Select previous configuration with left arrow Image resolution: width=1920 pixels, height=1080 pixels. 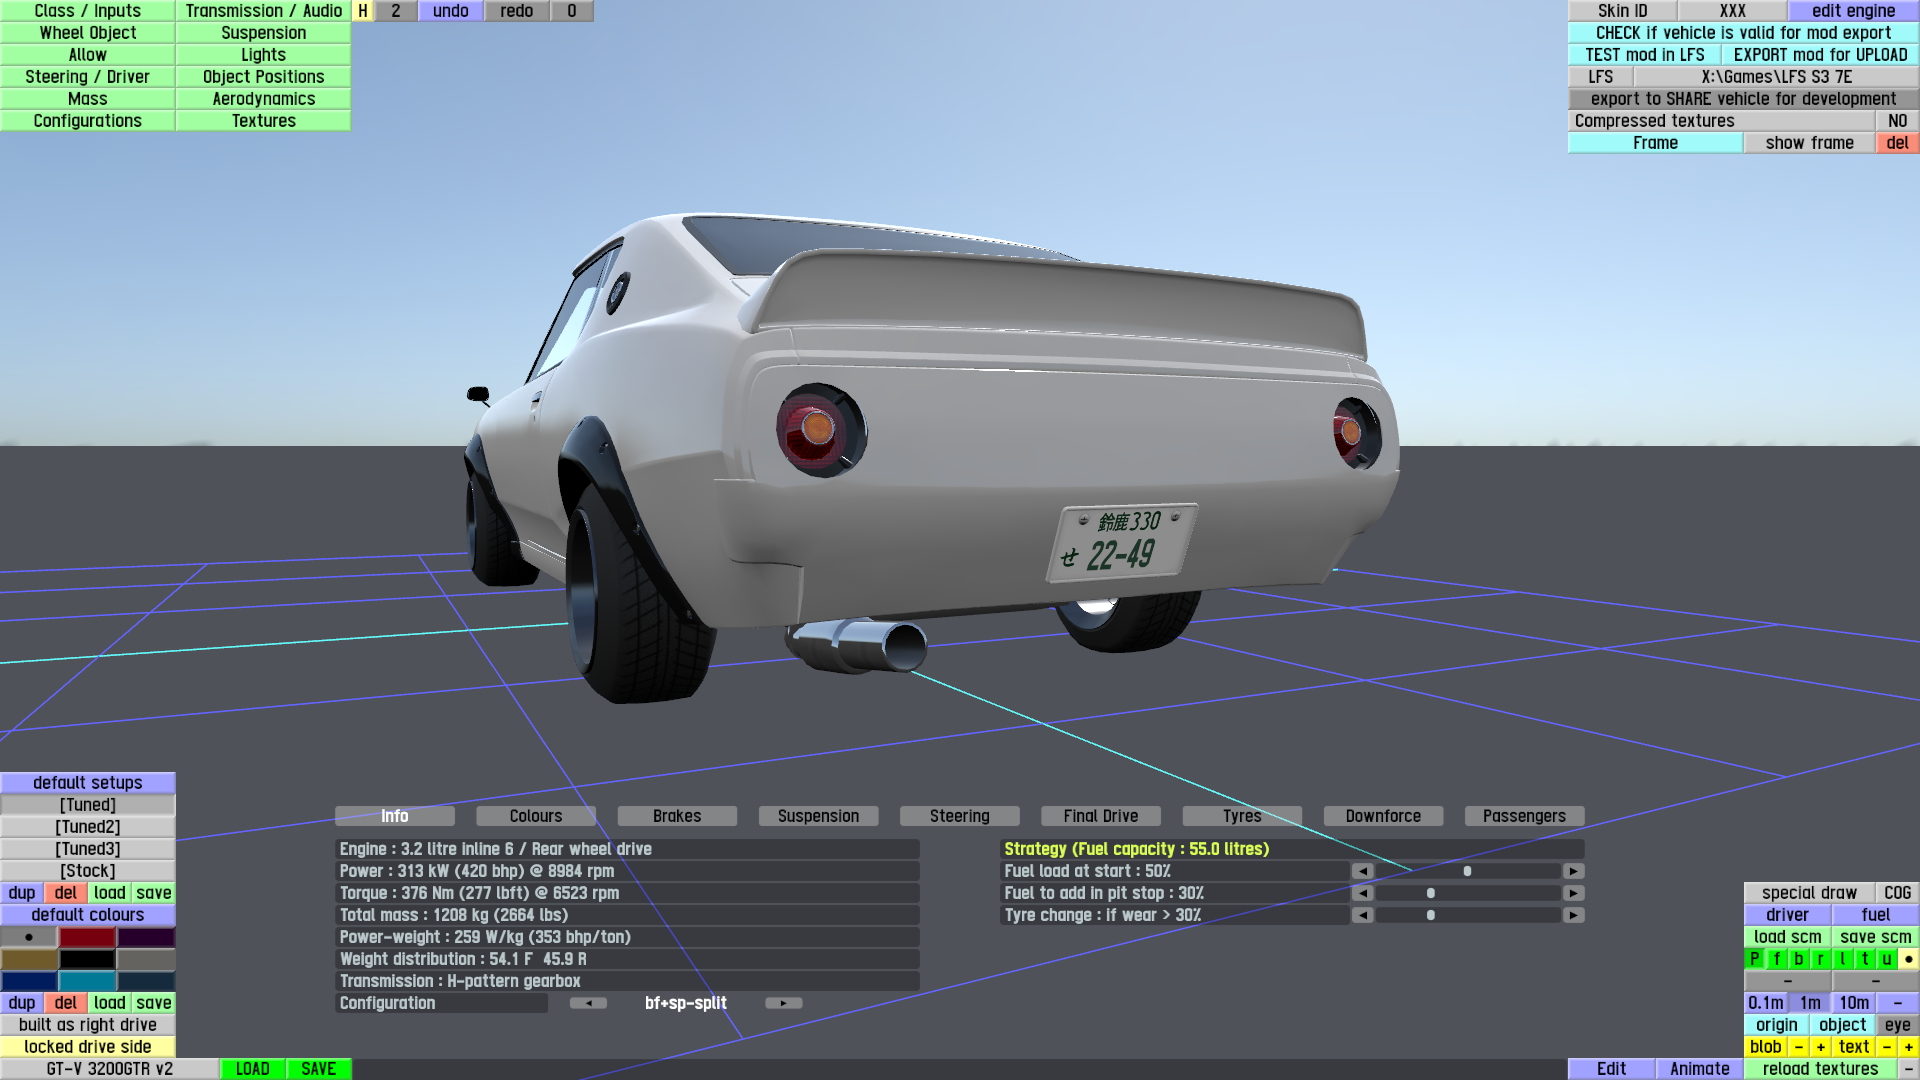[588, 1003]
